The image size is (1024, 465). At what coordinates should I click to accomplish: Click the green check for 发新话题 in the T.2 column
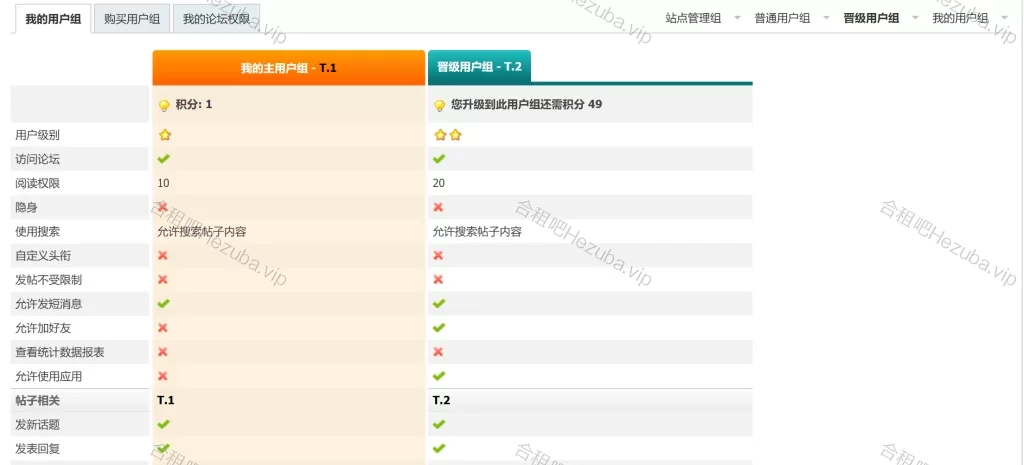point(439,425)
